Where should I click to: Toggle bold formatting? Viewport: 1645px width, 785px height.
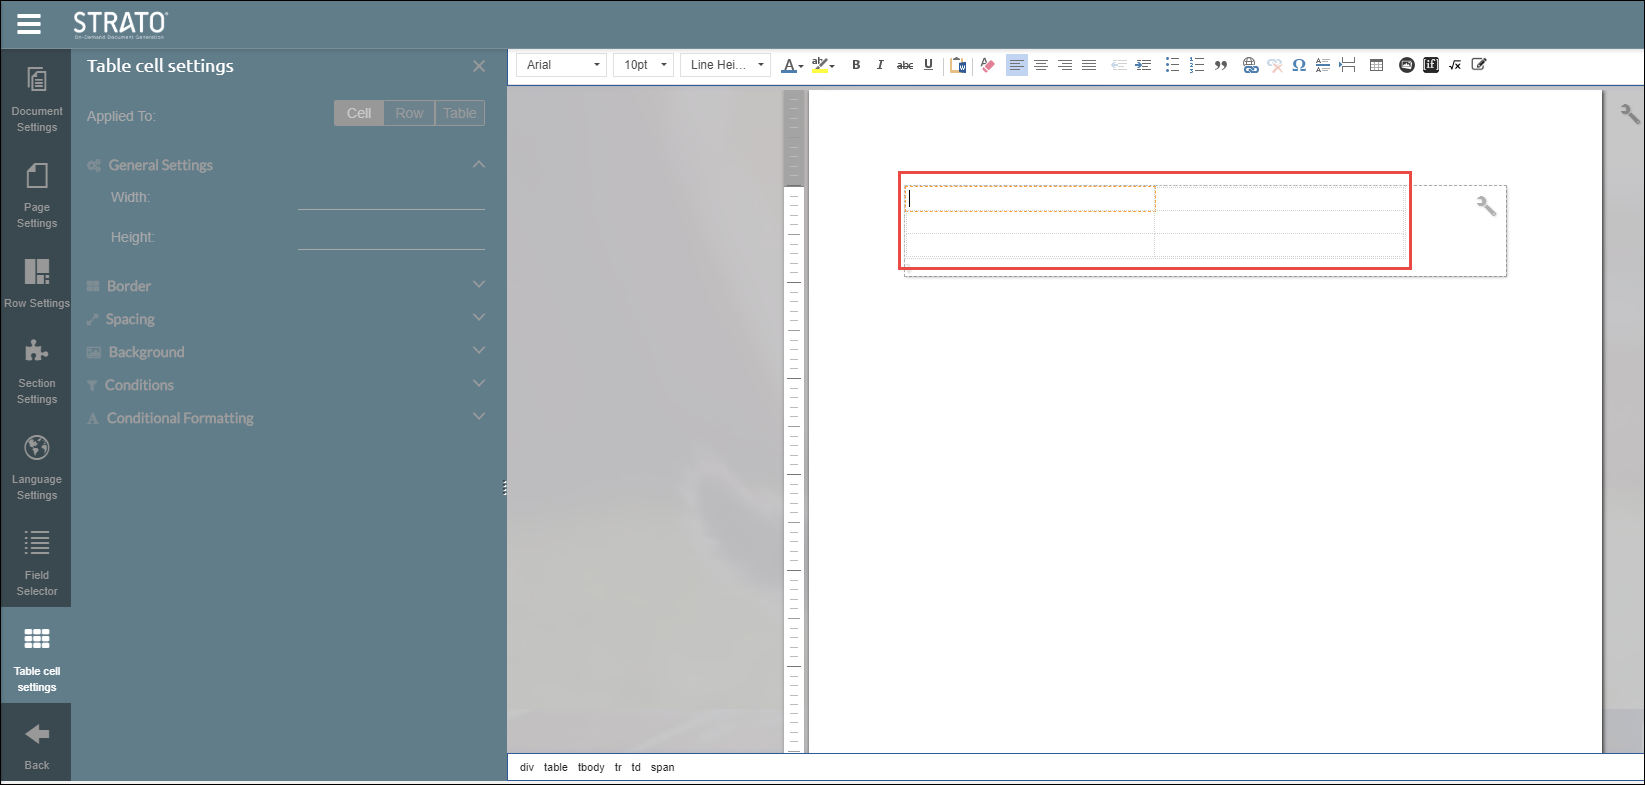pyautogui.click(x=856, y=65)
